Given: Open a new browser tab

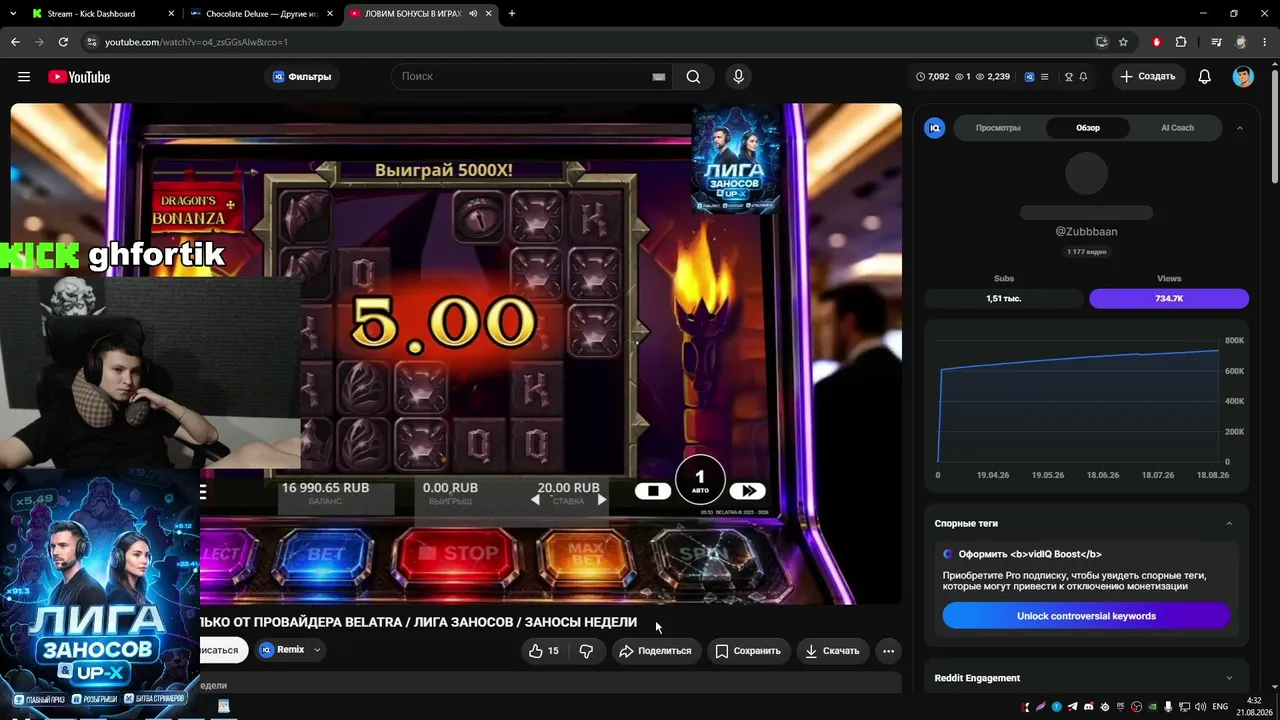Looking at the screenshot, I should tap(512, 14).
